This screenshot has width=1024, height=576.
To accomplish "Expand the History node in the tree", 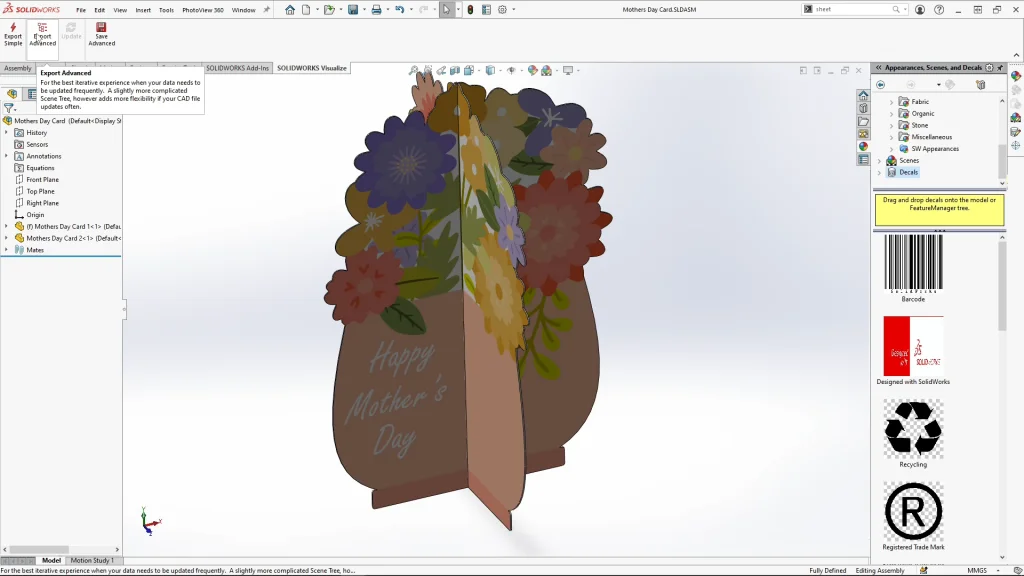I will pos(6,133).
